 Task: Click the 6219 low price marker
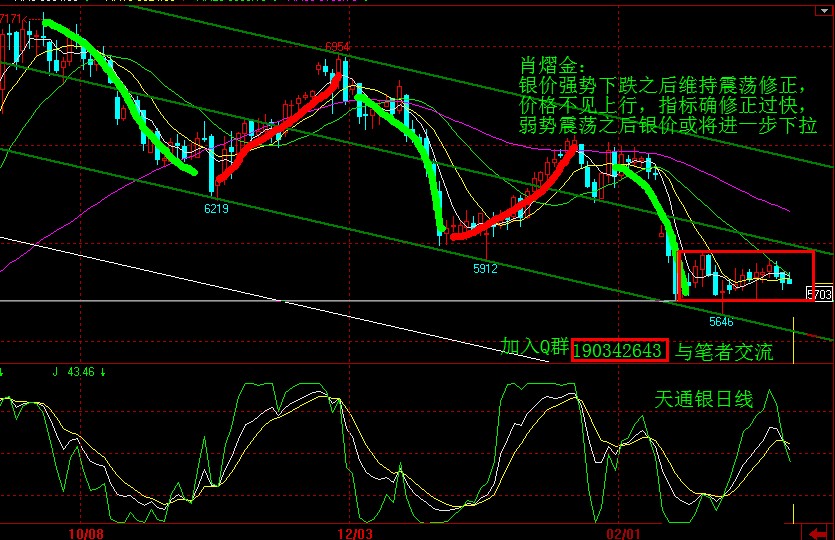[x=216, y=209]
